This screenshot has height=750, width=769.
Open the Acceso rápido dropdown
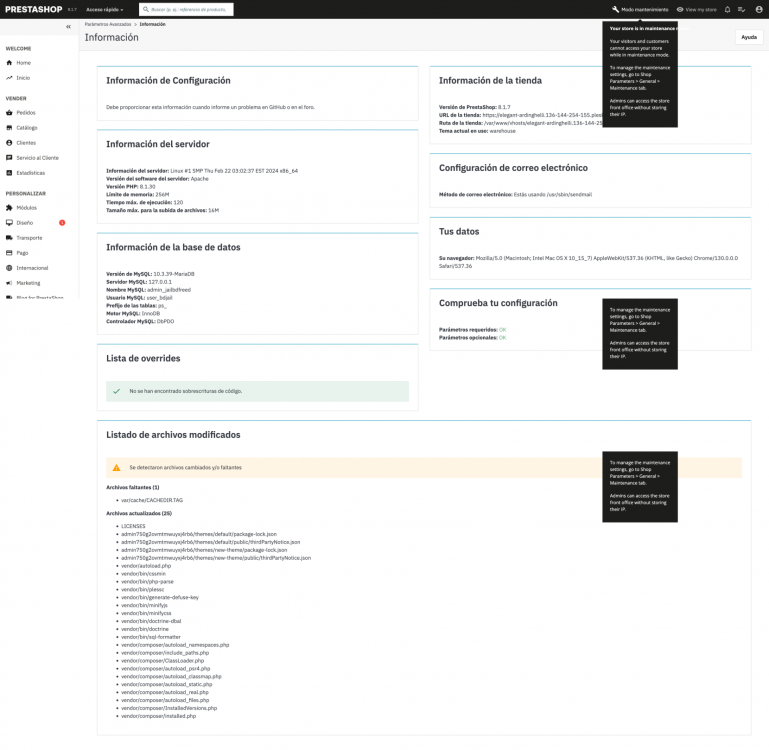(104, 9)
